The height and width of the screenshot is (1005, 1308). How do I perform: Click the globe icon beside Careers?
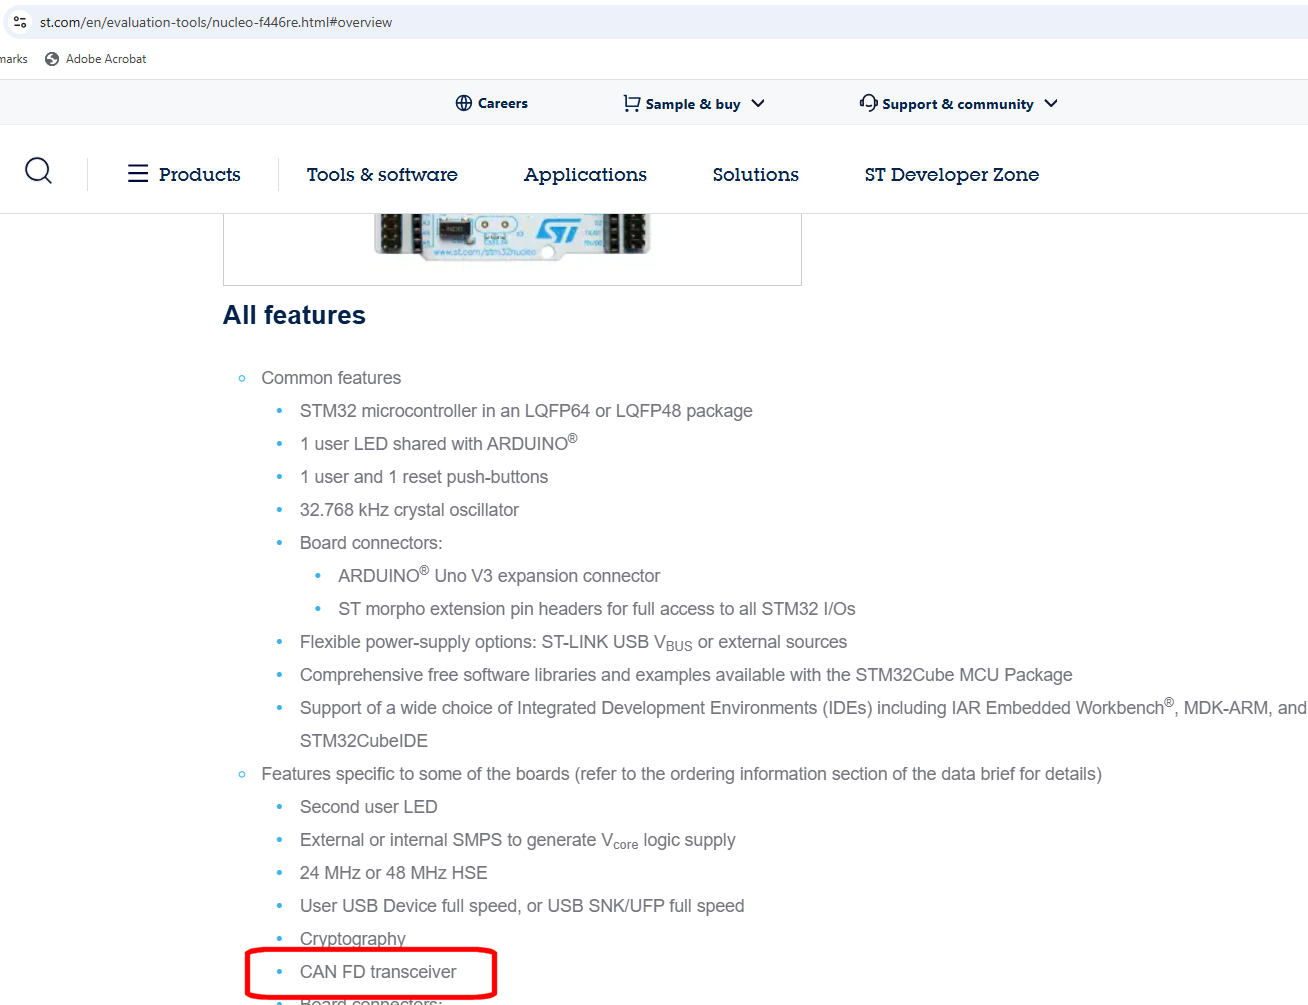463,102
